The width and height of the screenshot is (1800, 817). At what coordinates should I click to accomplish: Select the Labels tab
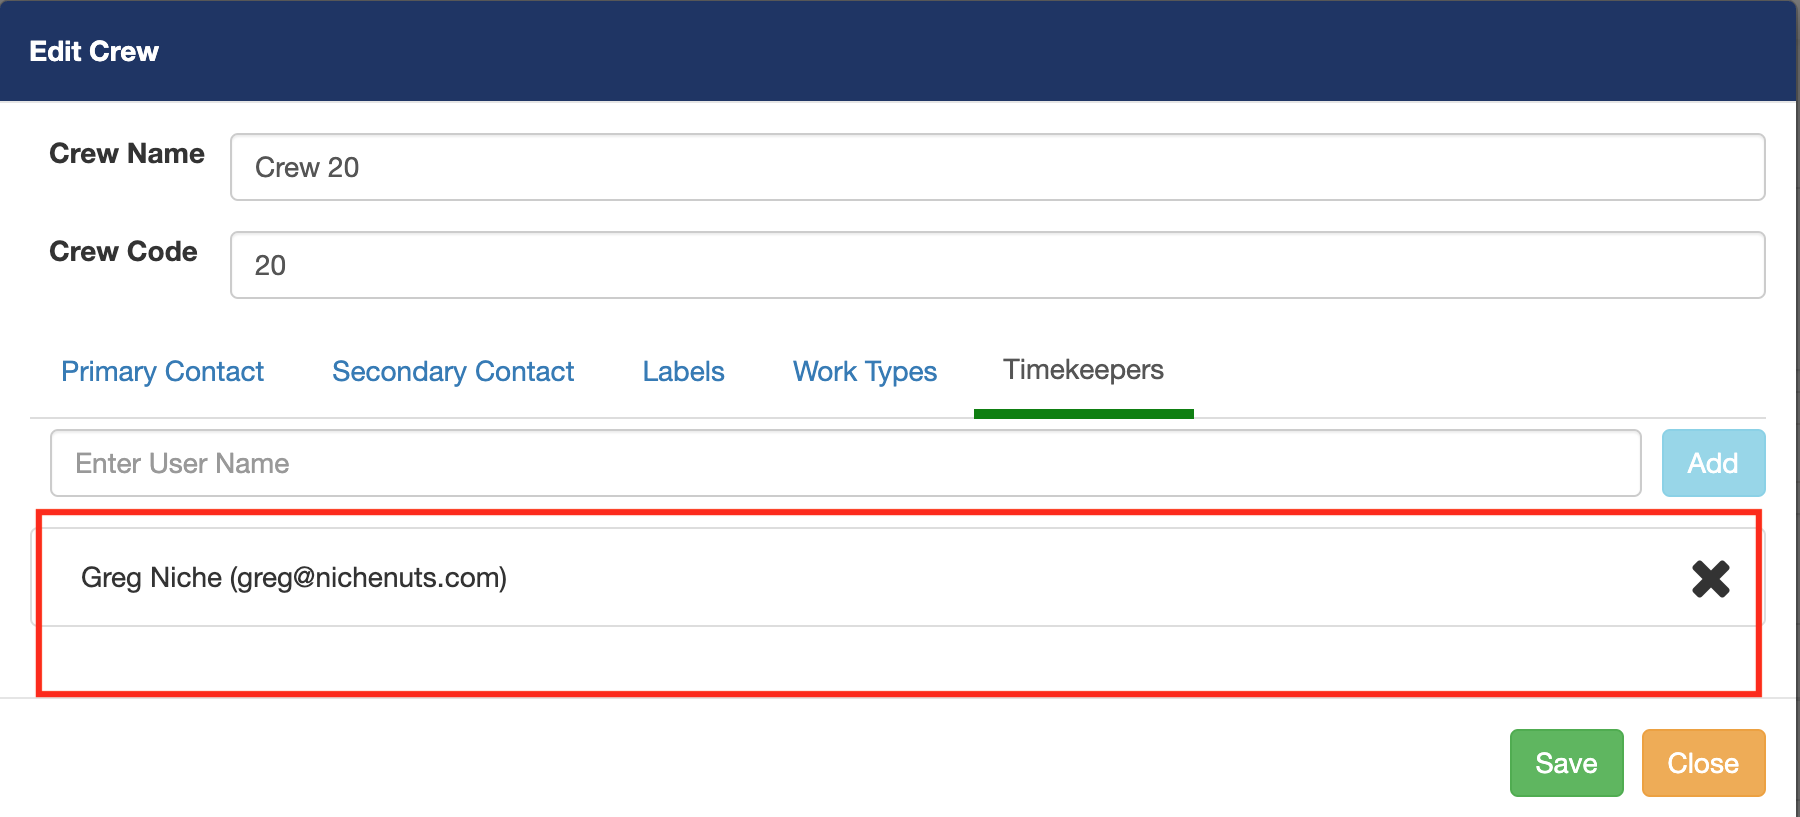(683, 372)
